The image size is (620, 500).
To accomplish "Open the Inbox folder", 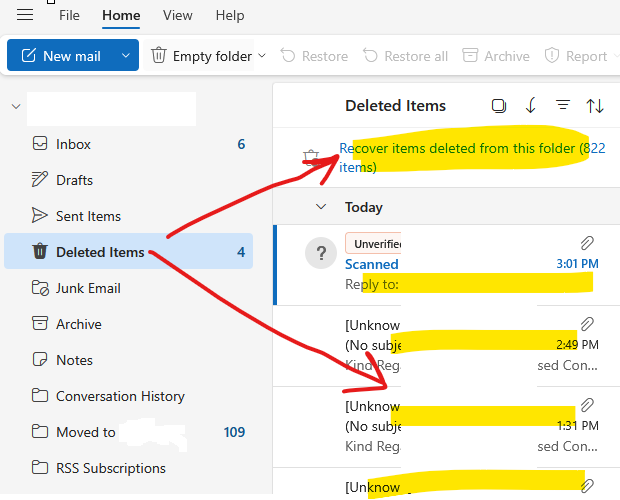I will [129, 144].
